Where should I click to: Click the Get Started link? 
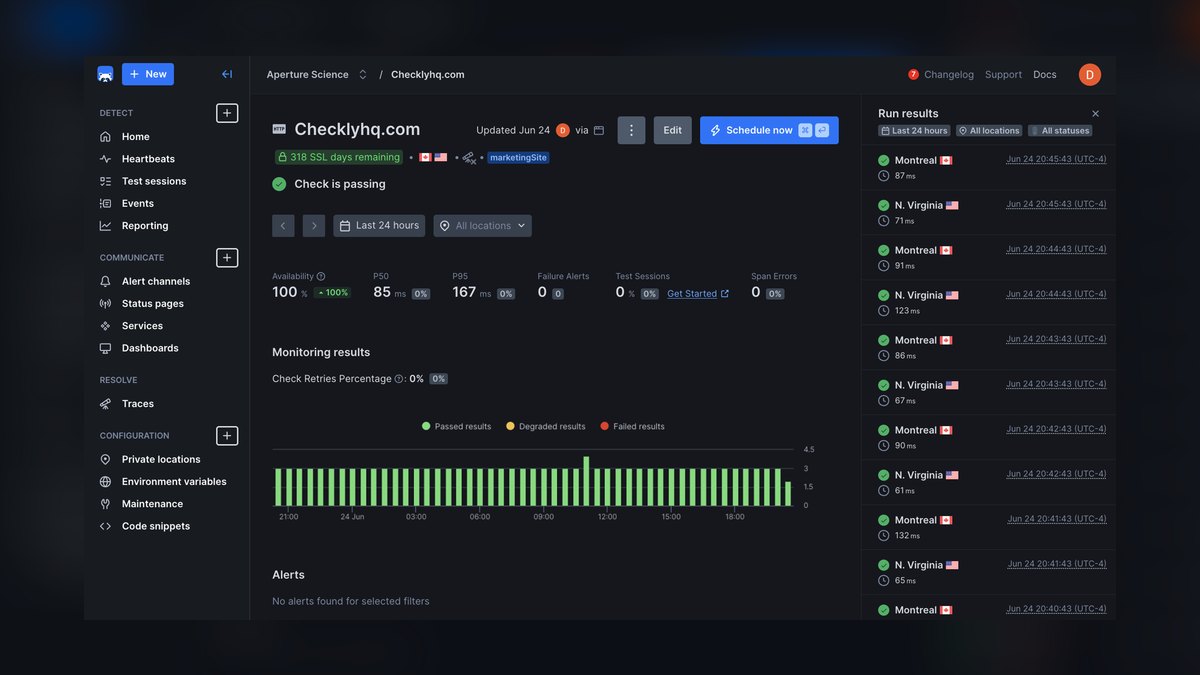tap(698, 293)
